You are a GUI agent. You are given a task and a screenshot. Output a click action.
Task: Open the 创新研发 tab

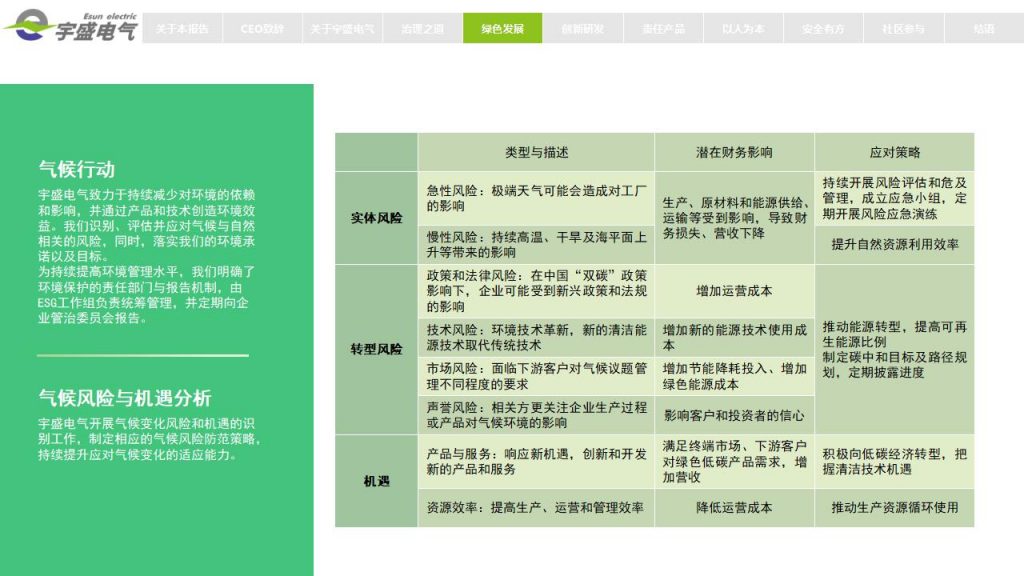pos(583,28)
